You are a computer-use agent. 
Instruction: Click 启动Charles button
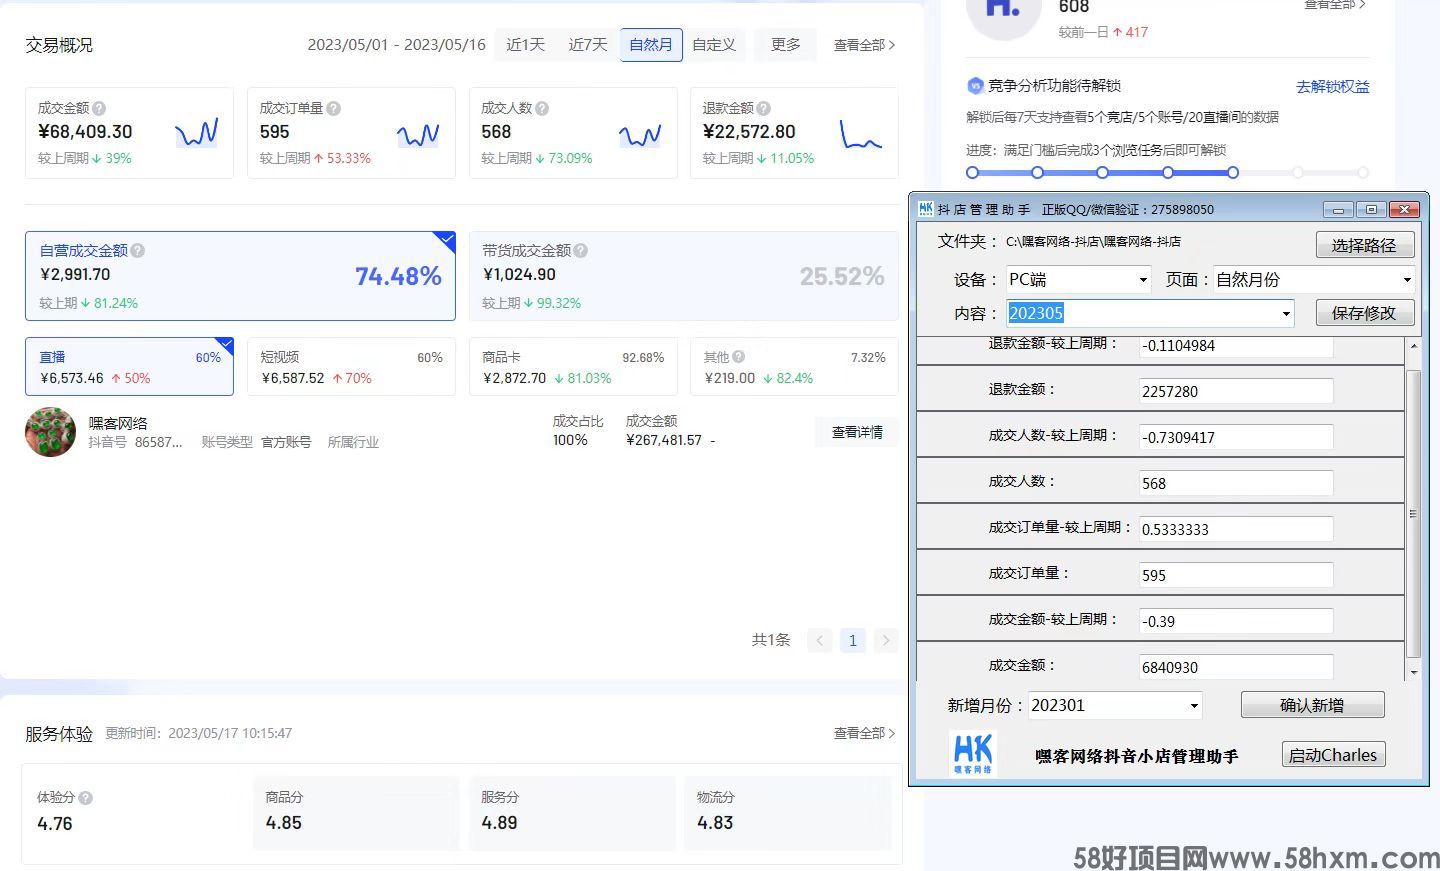click(1333, 755)
